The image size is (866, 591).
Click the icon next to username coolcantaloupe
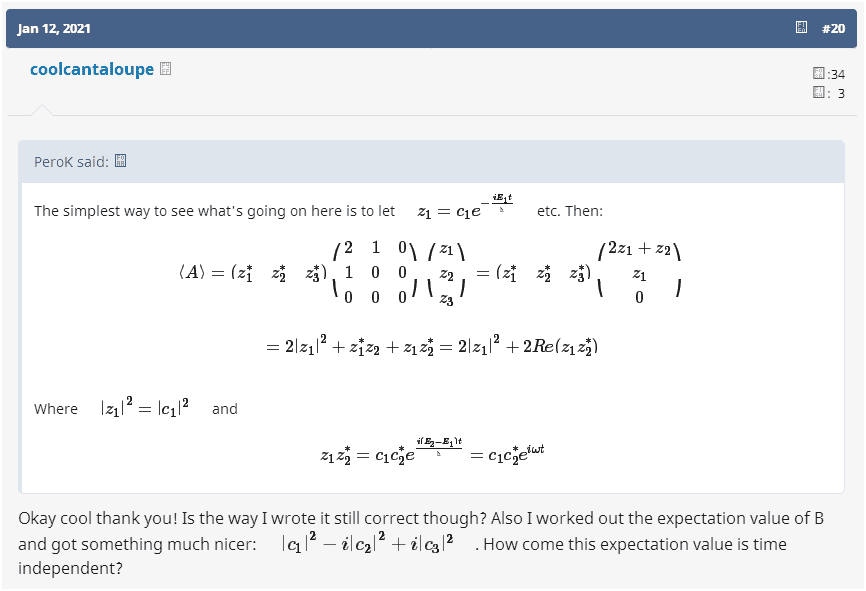166,69
